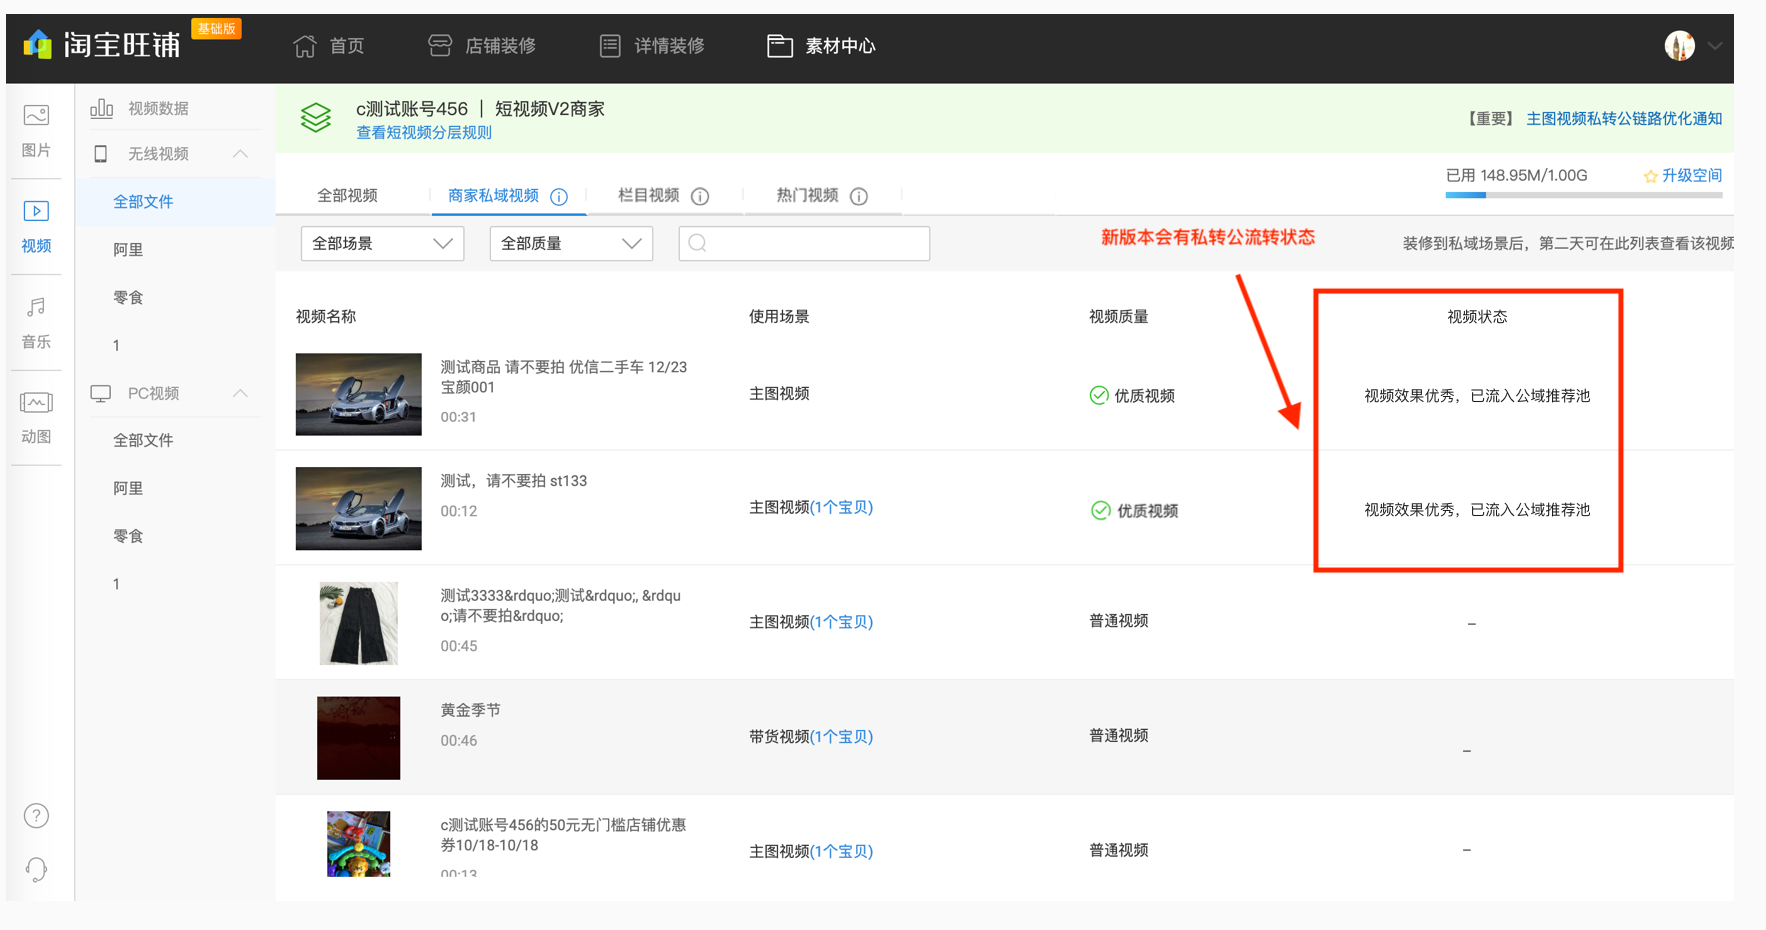The height and width of the screenshot is (930, 1766).
Task: Show info icon beside 商家私域视频 tab
Action: click(x=559, y=197)
